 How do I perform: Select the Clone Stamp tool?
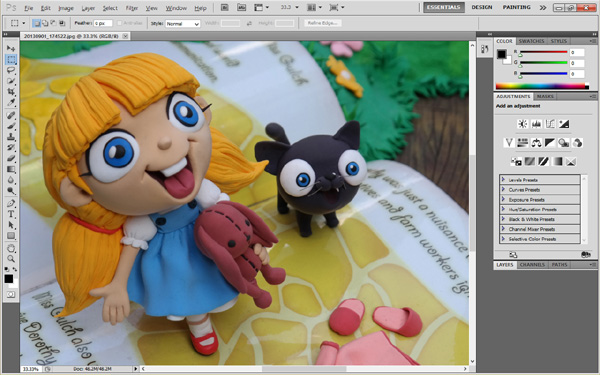tap(11, 137)
